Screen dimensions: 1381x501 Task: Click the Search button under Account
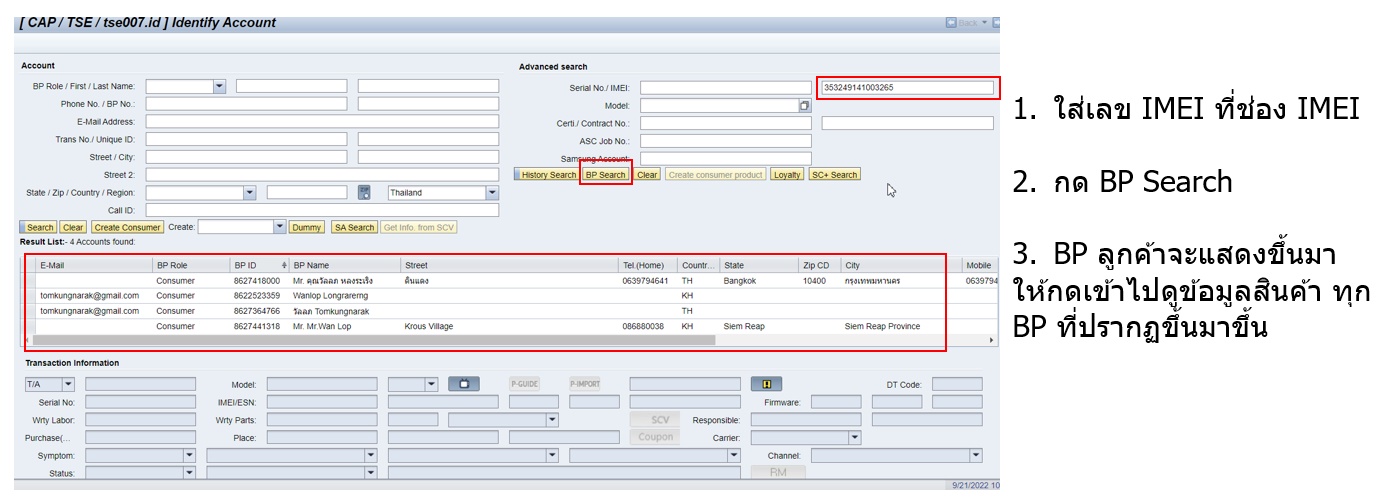coord(40,228)
